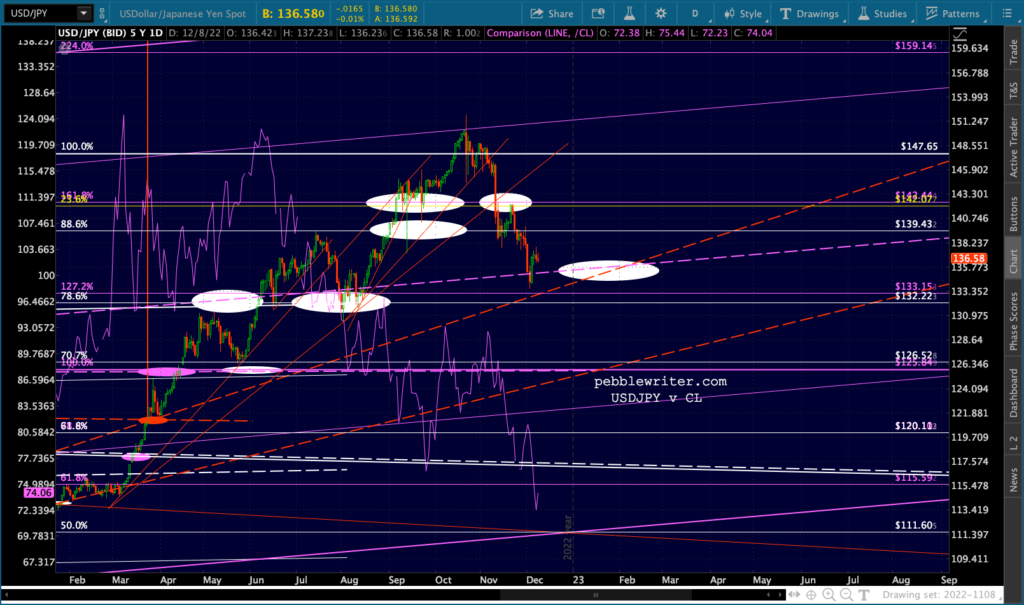The width and height of the screenshot is (1024, 605).
Task: Open the list menu icon at top right
Action: click(x=1006, y=13)
